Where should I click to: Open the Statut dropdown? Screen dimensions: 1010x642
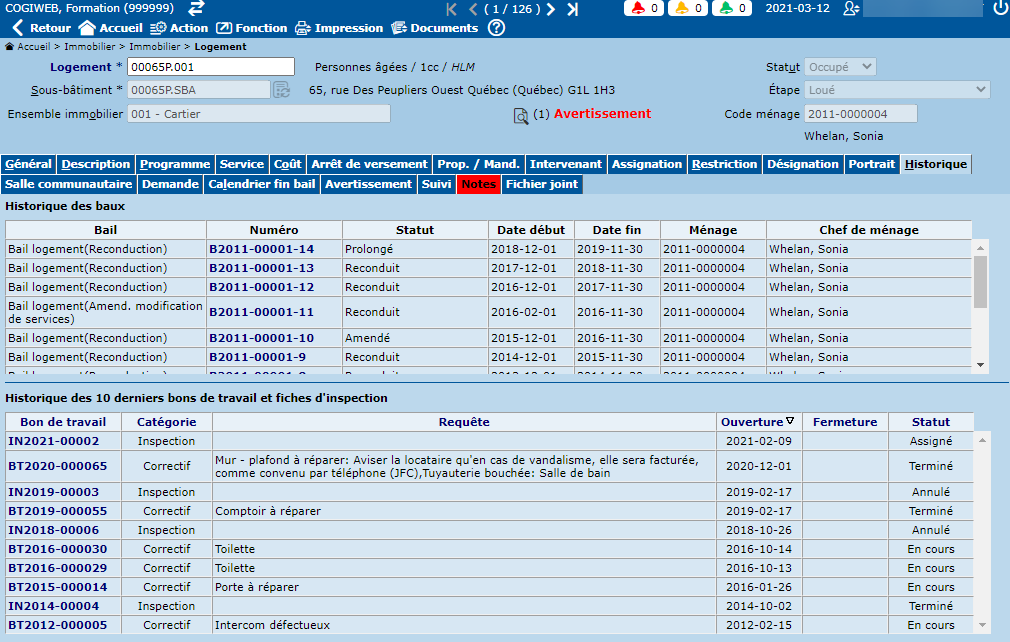click(840, 67)
